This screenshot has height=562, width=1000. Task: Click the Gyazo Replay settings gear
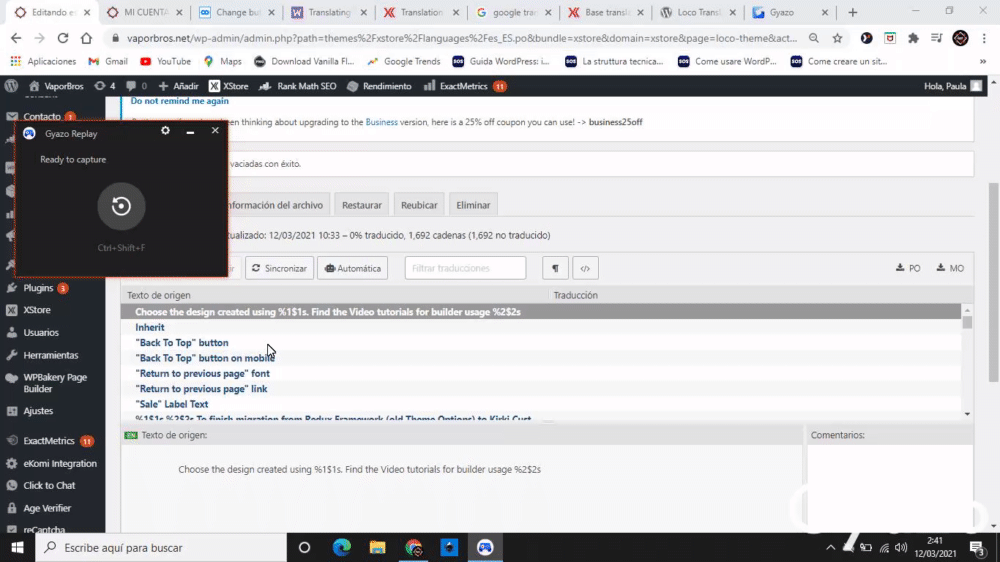pyautogui.click(x=165, y=130)
